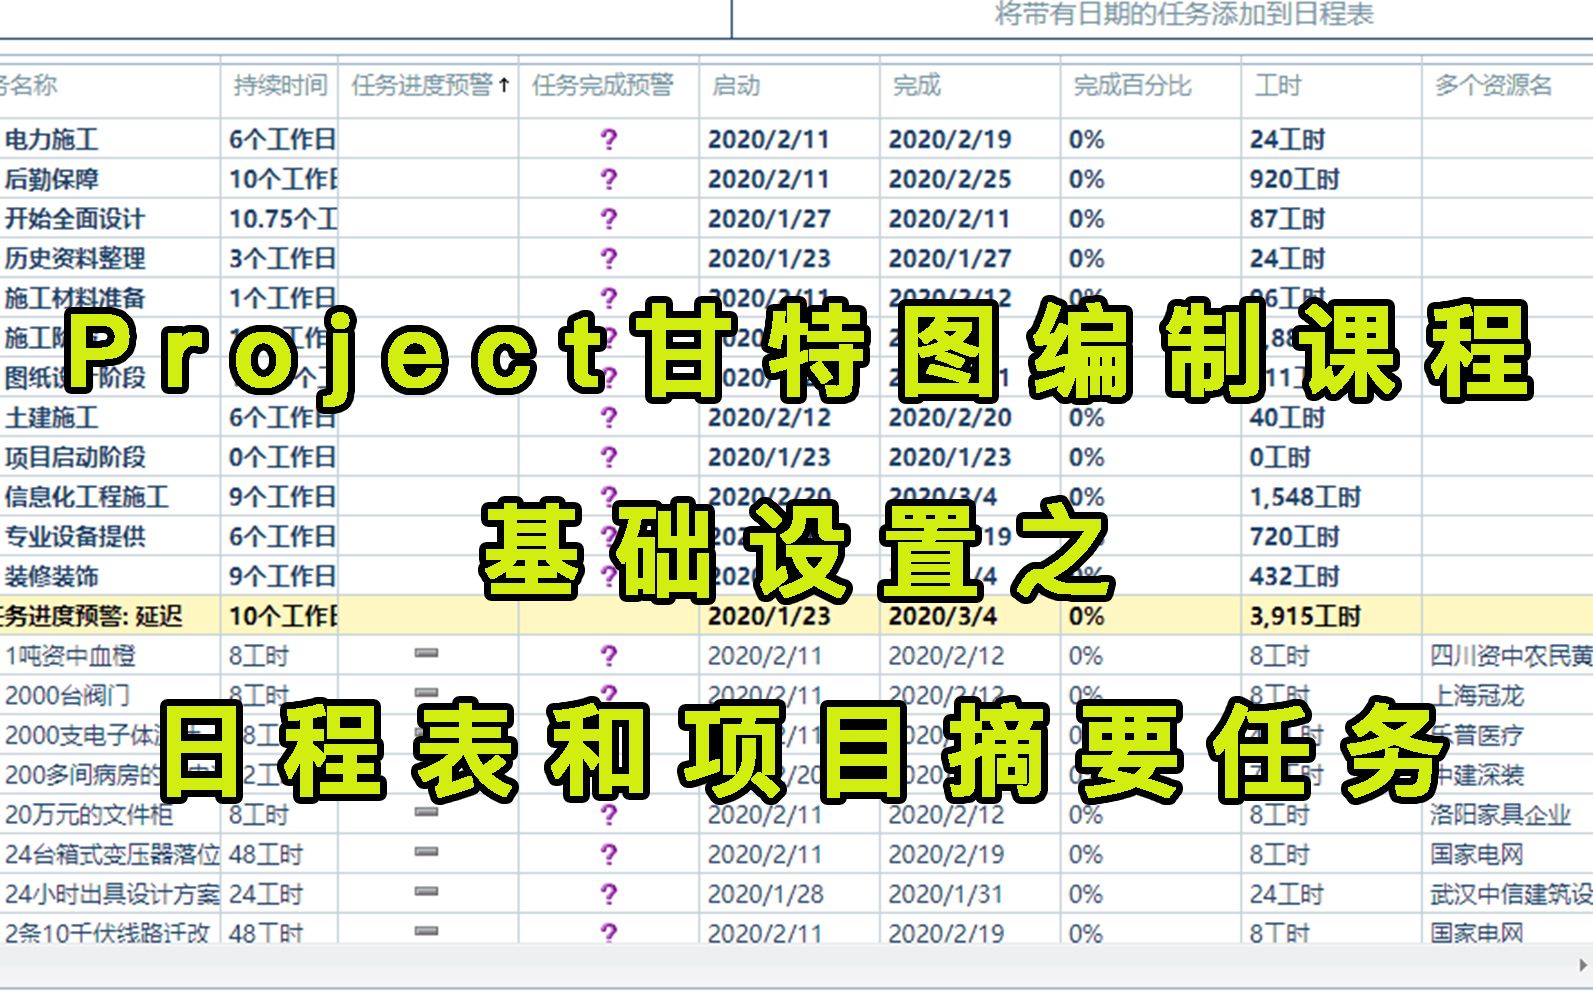
Task: Click resource name 洛阳家具企业
Action: 1501,815
